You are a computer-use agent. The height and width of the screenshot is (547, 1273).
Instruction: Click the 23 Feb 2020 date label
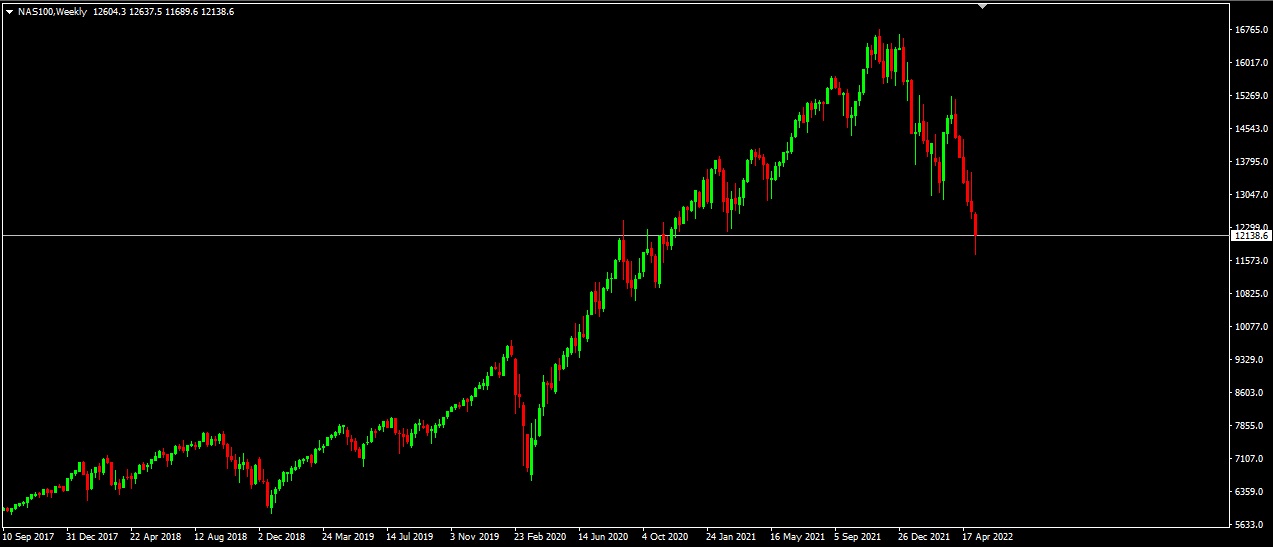click(540, 537)
